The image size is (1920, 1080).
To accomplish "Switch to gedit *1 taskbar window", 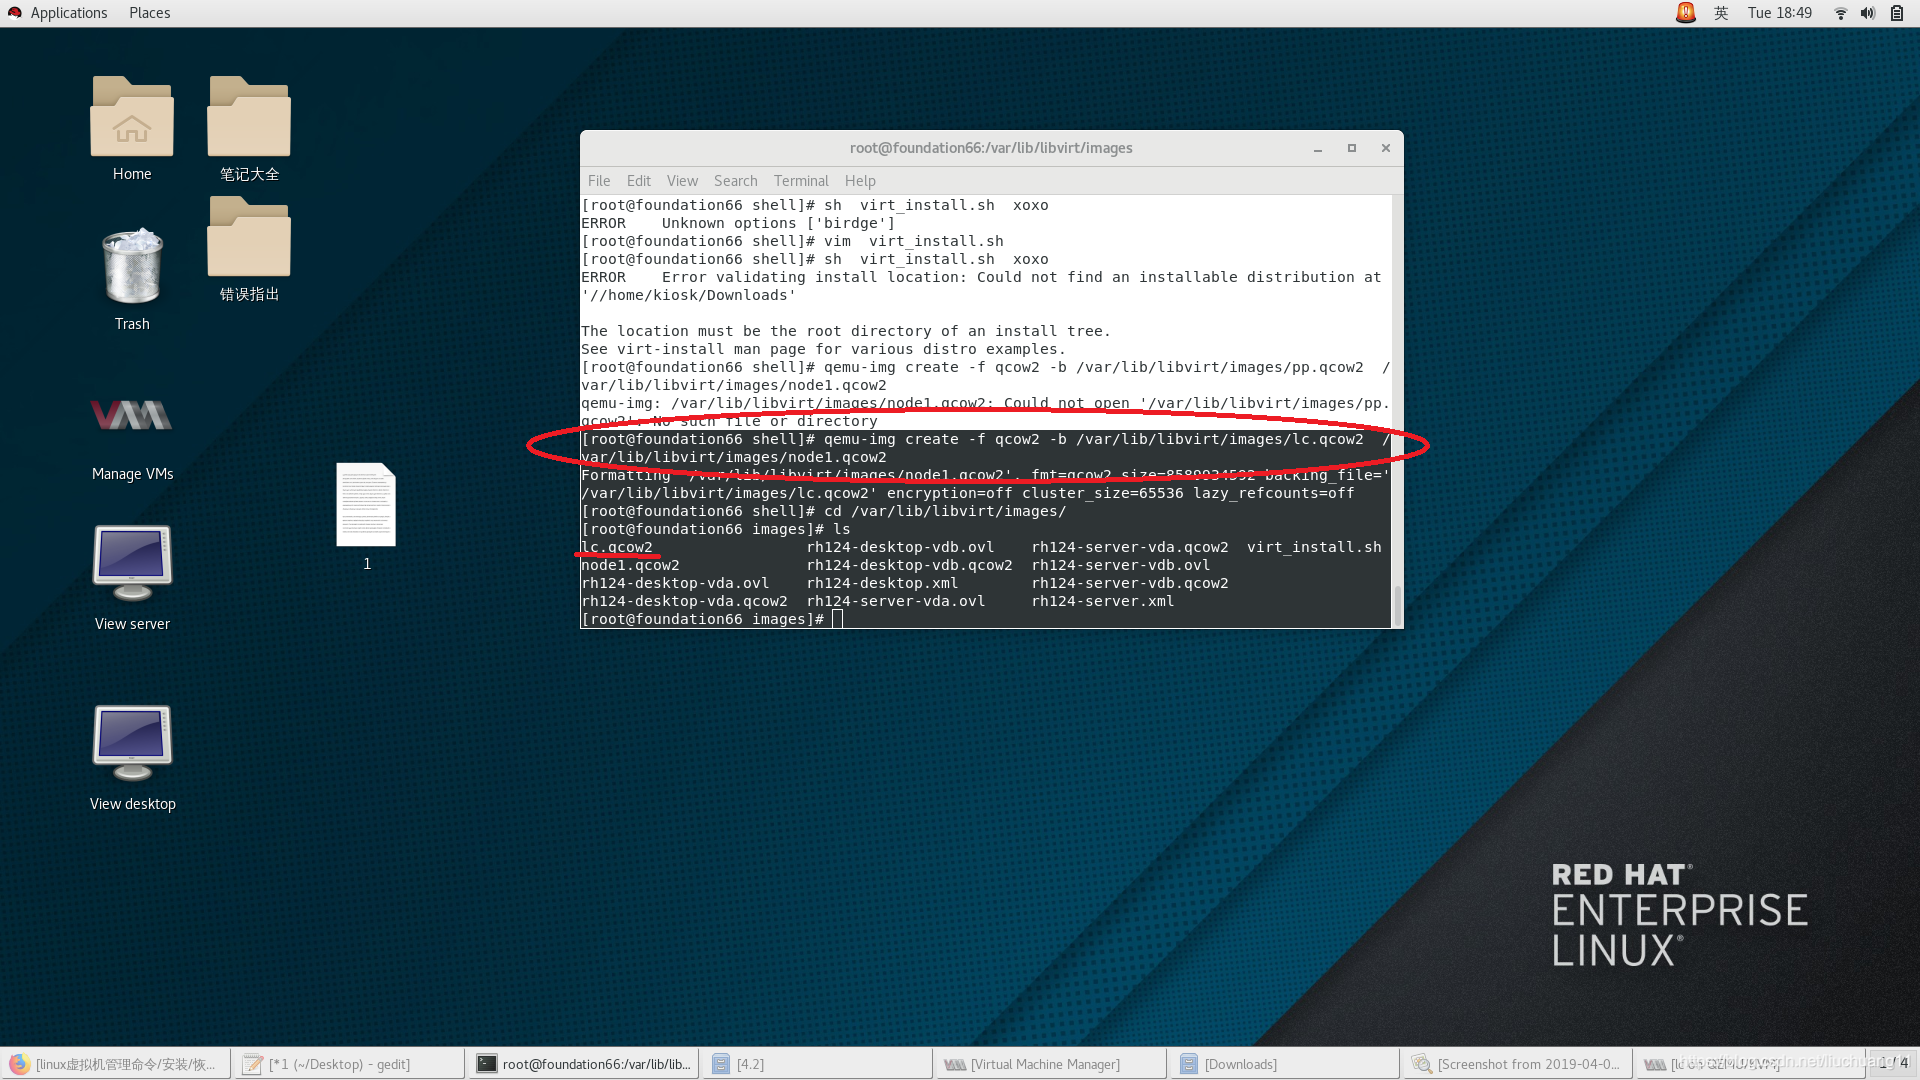I will pos(350,1064).
